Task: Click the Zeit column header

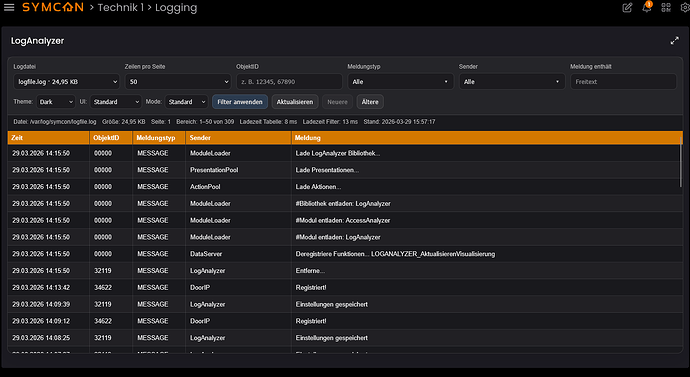Action: click(x=48, y=138)
